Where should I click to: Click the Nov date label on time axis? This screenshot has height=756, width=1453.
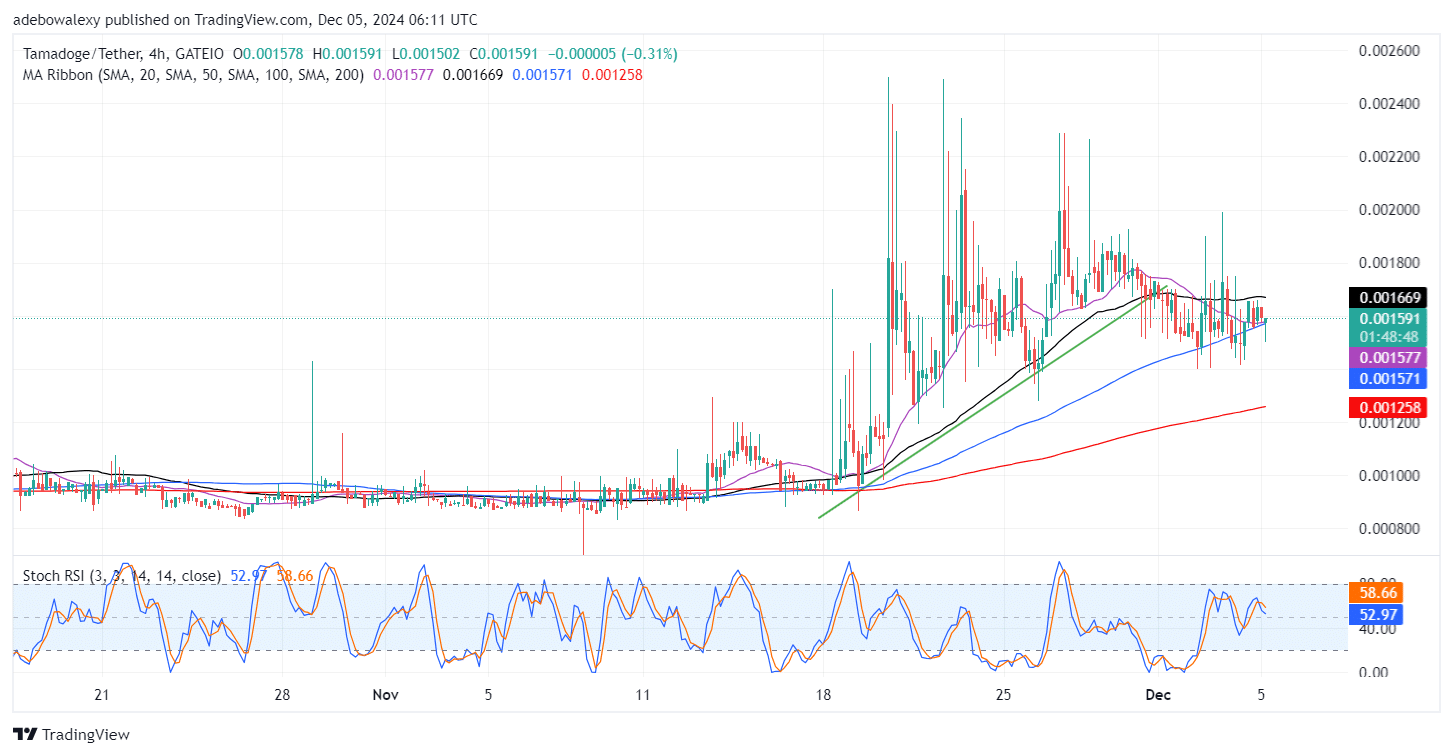(x=385, y=694)
